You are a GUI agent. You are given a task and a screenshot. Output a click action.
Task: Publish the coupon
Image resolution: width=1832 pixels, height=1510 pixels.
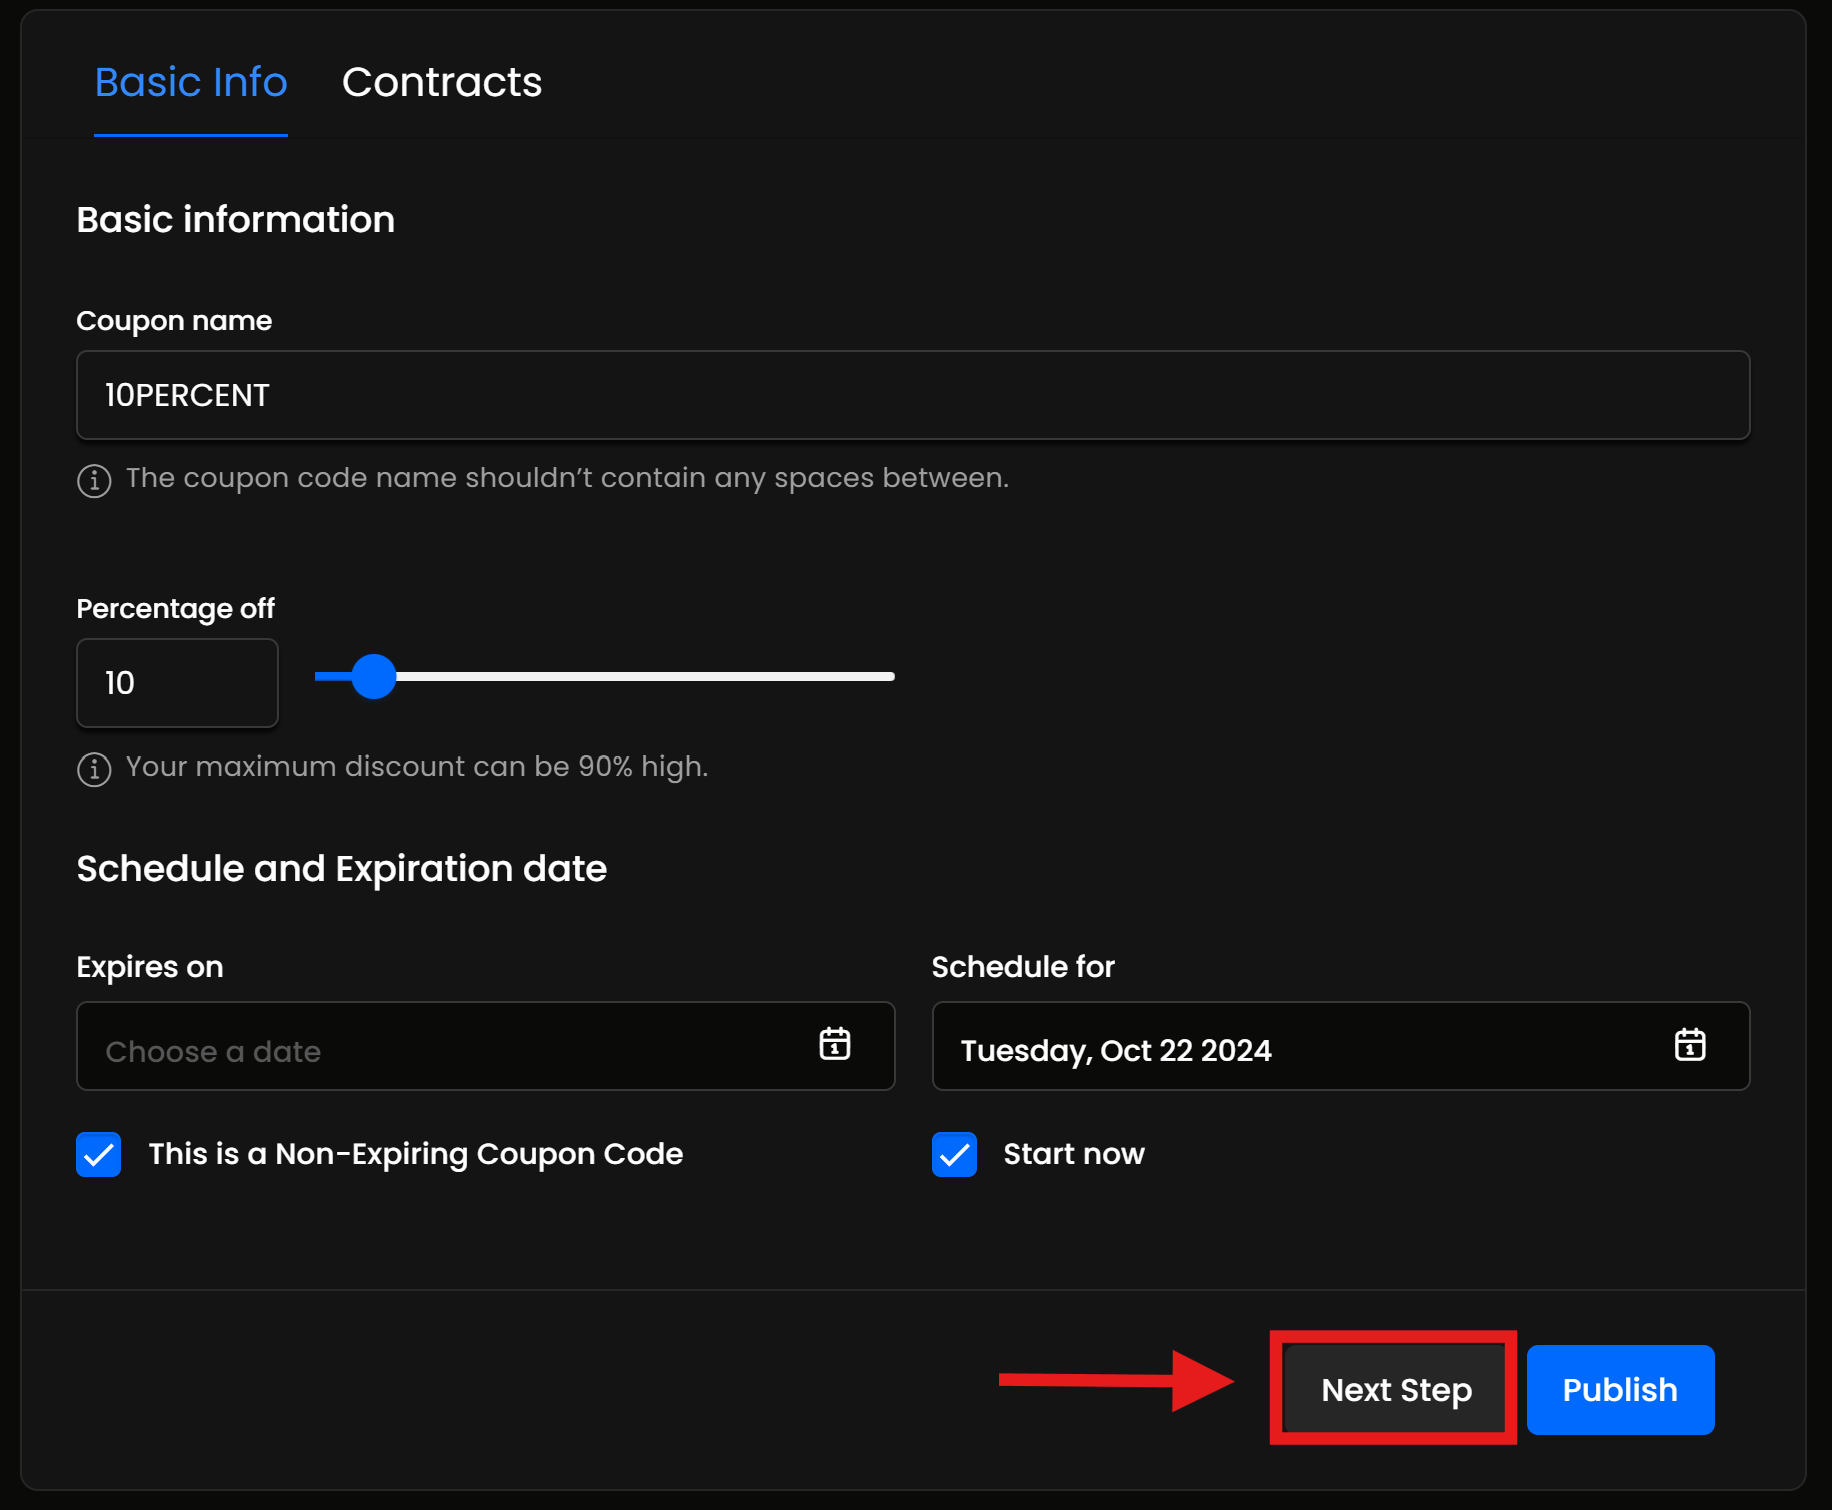point(1619,1389)
